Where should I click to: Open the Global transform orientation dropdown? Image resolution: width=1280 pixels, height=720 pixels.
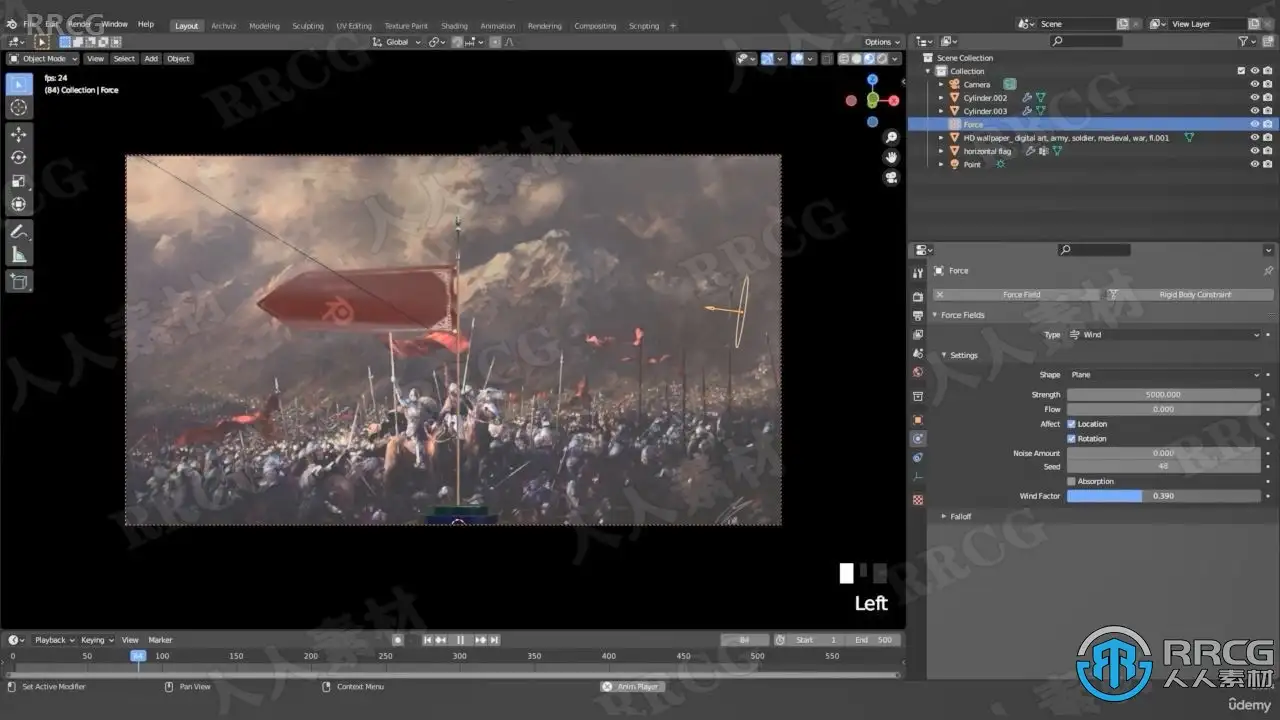(397, 42)
